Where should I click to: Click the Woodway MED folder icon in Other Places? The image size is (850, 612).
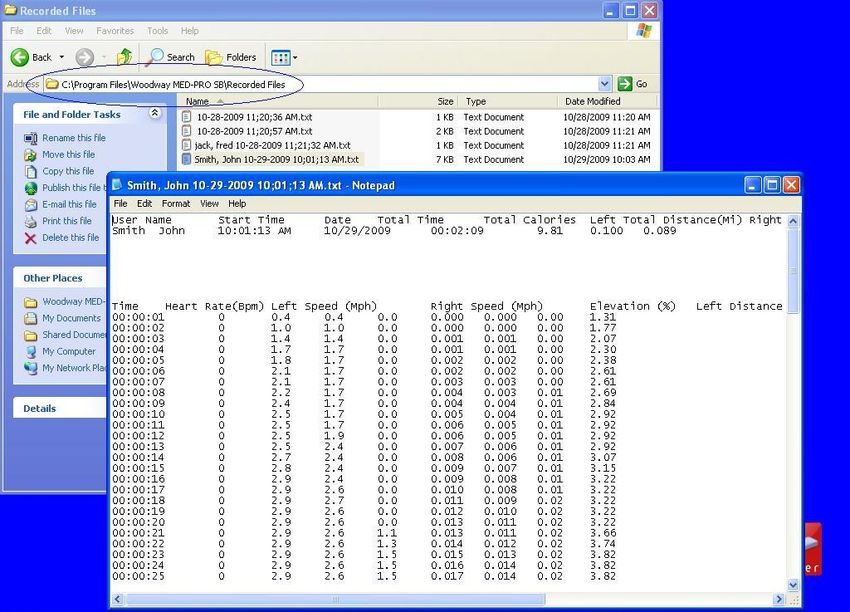30,302
